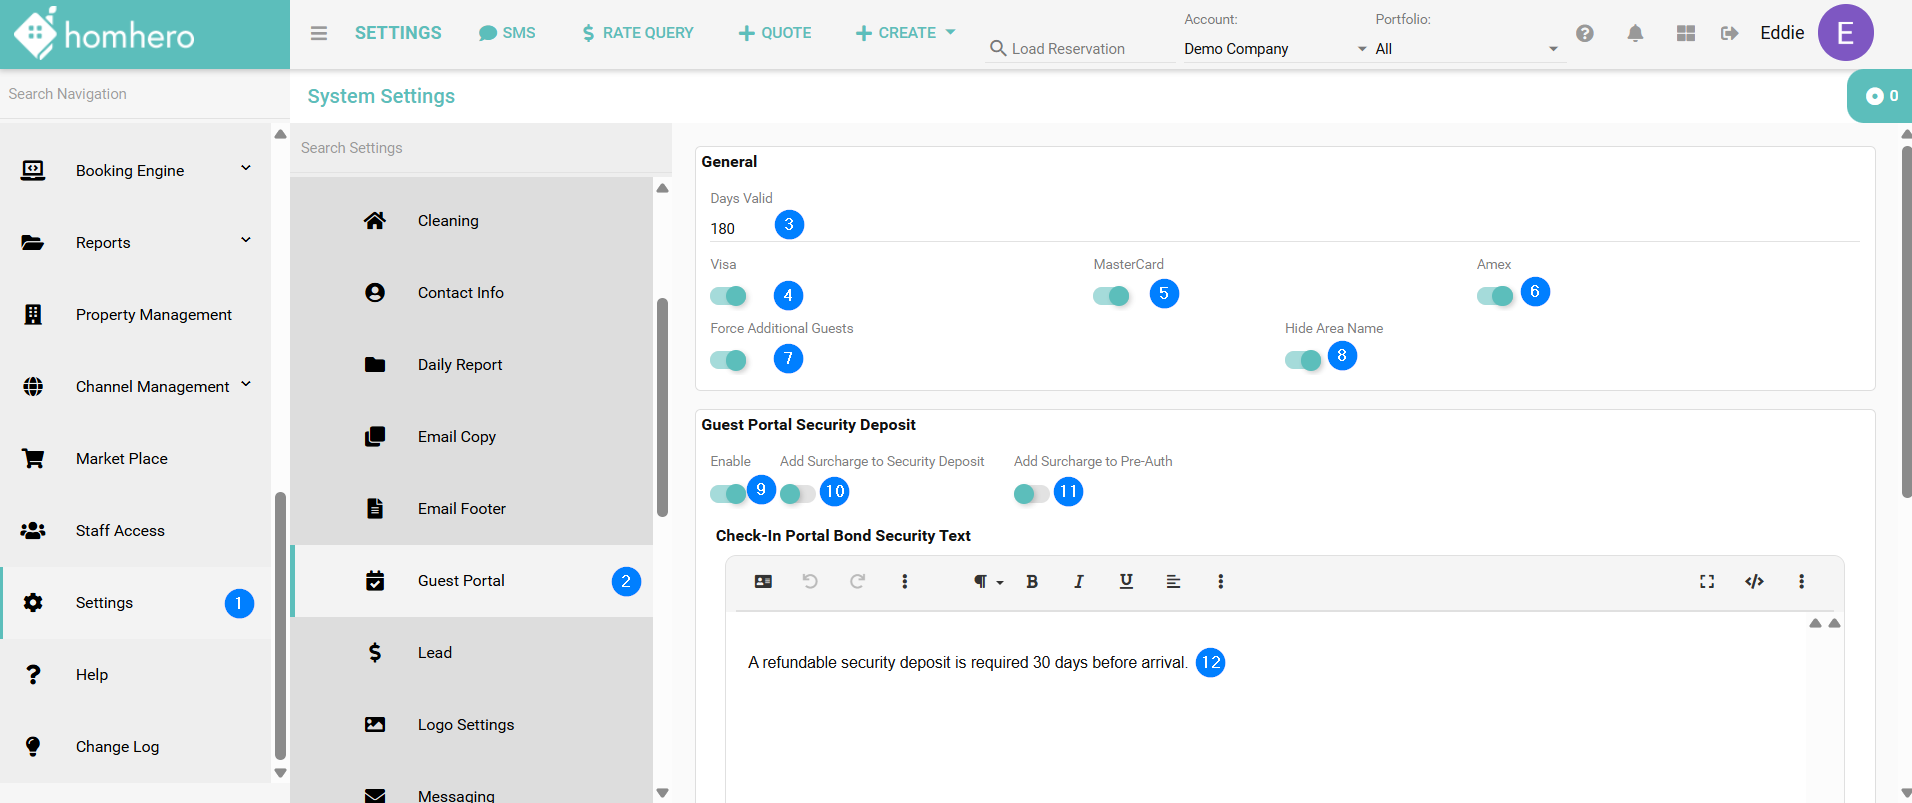Select Email Footer settings item
Image resolution: width=1912 pixels, height=803 pixels.
[x=461, y=509]
